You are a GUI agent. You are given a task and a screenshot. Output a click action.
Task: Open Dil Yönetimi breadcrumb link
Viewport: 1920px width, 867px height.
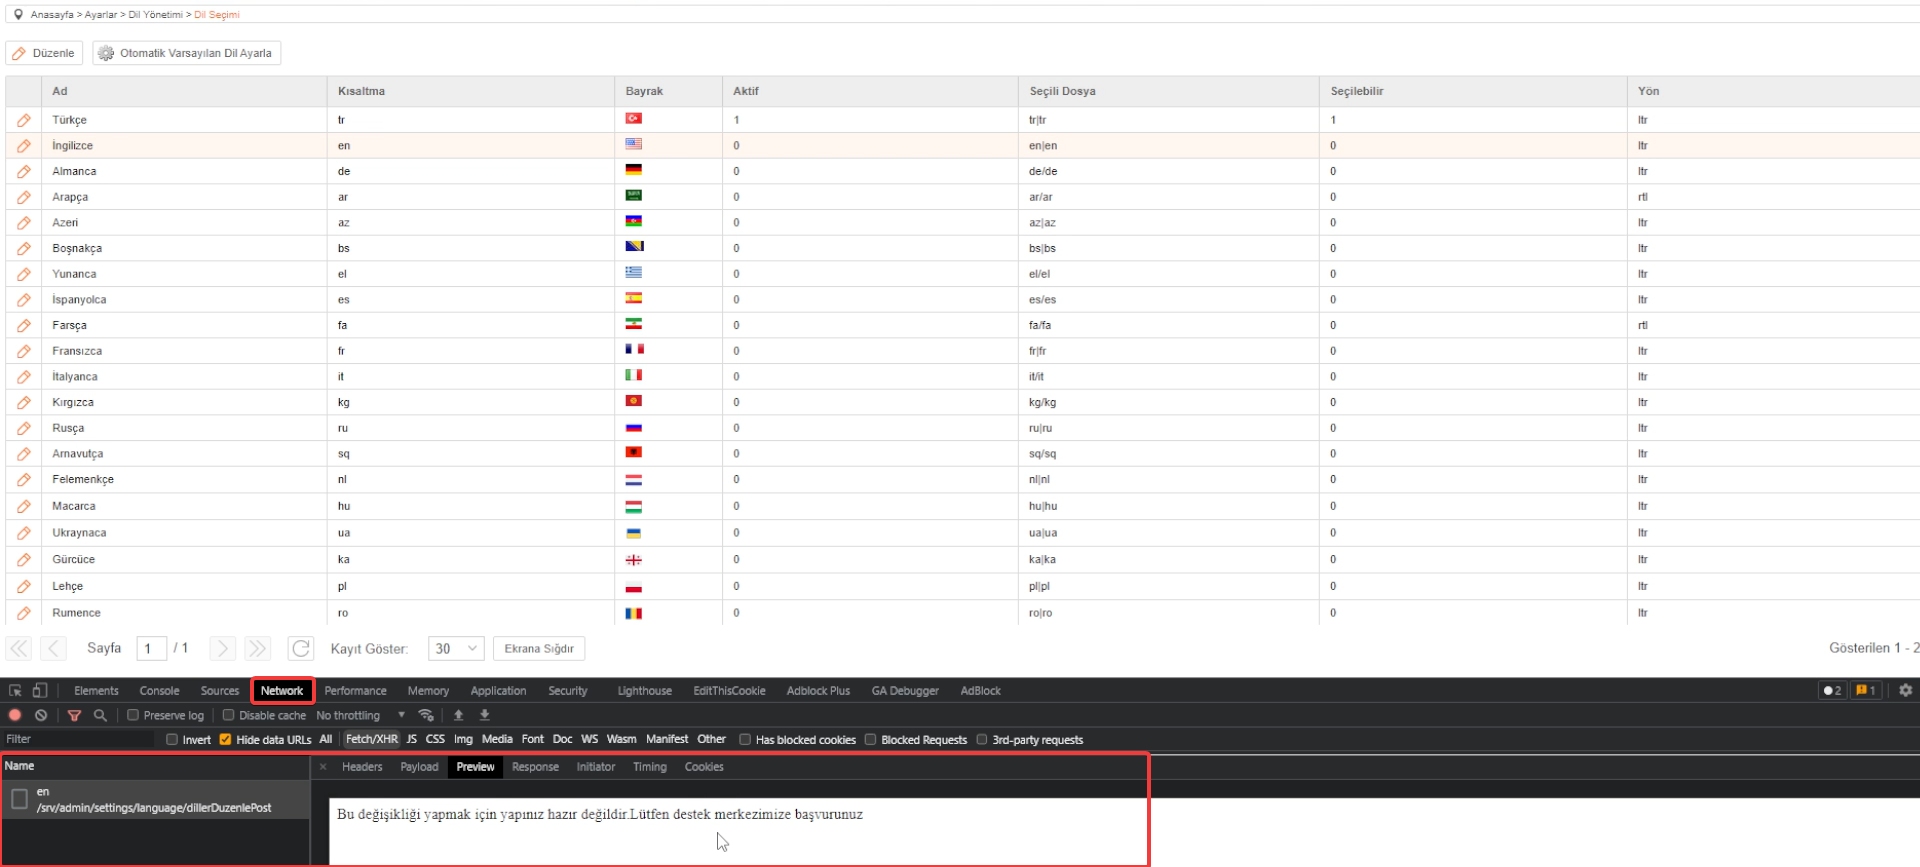tap(156, 15)
